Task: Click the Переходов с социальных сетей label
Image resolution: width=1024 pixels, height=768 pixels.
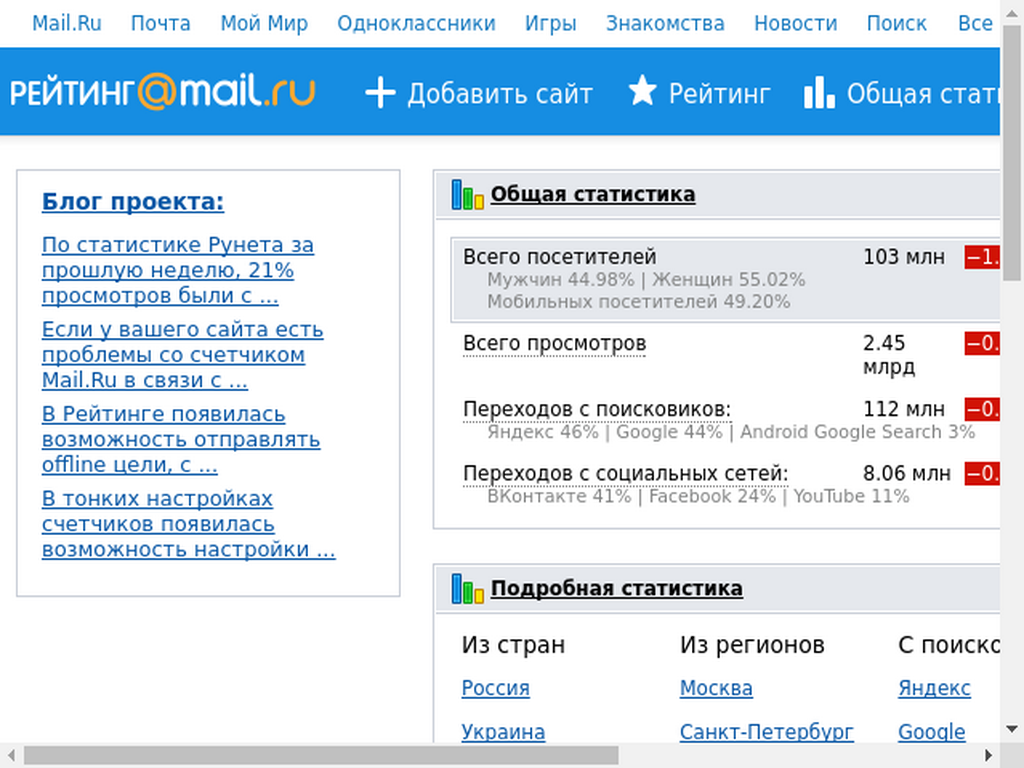Action: [x=625, y=473]
